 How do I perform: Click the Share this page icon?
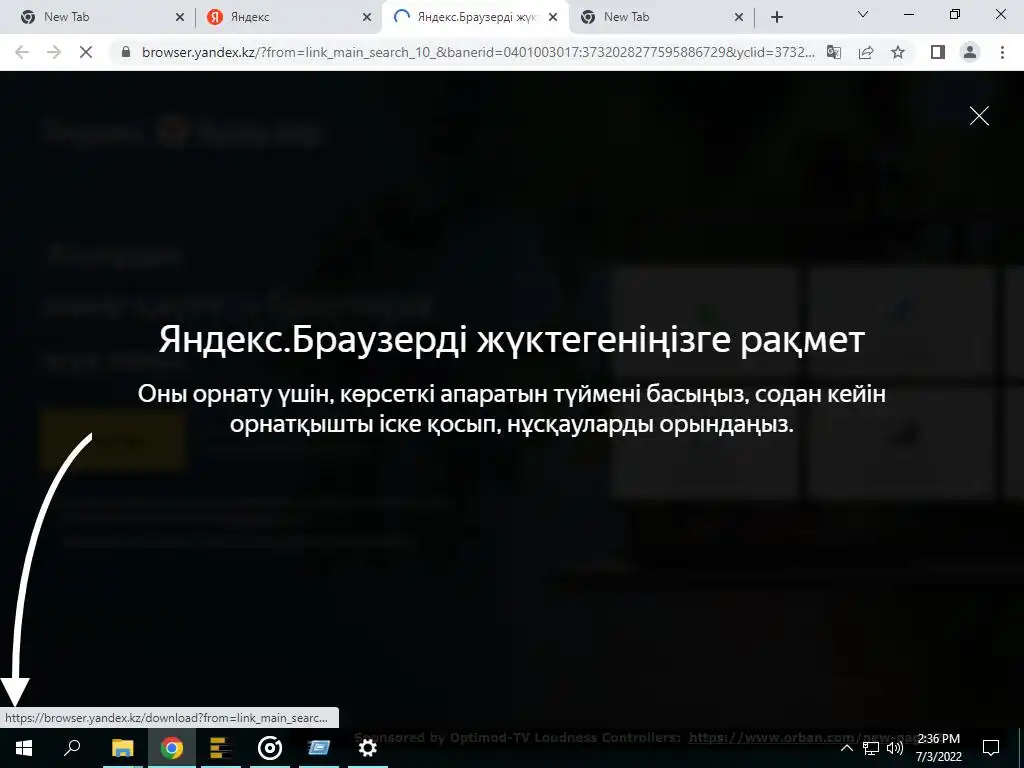point(866,52)
